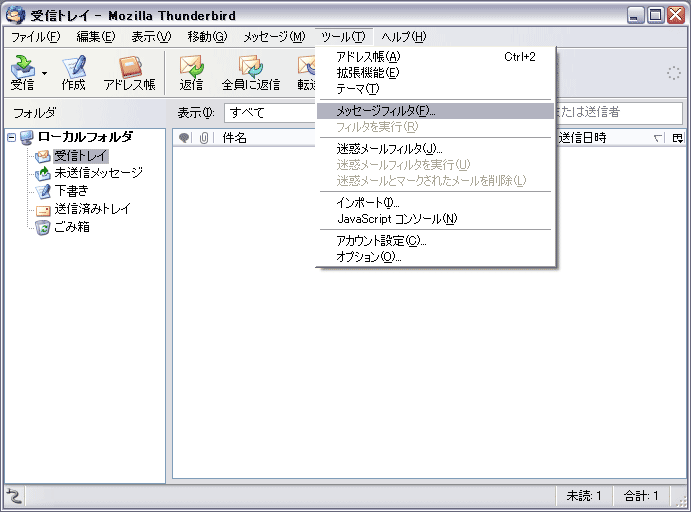Click the Thunderbird title bar icon

pos(15,15)
